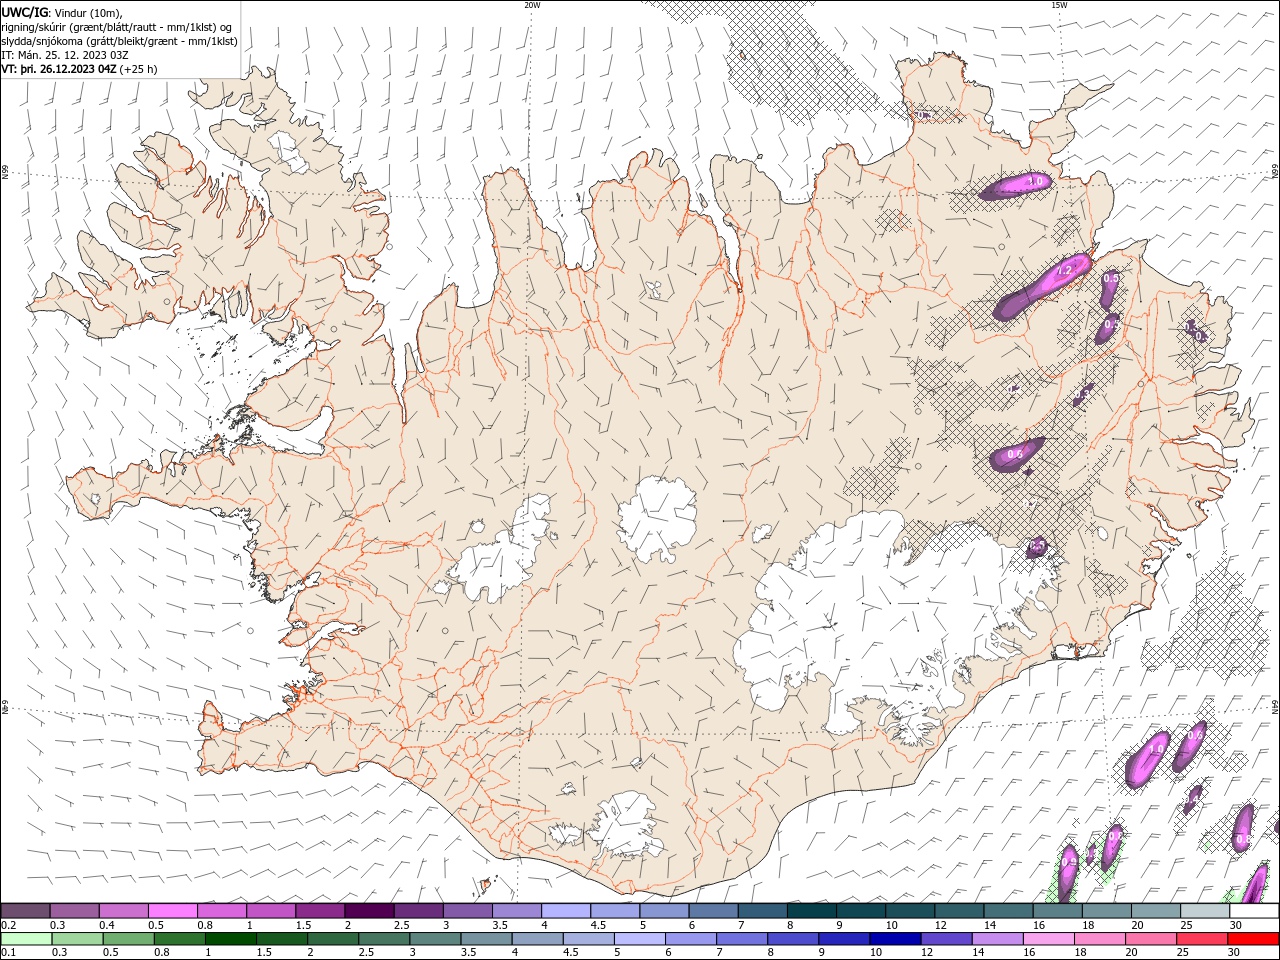Pick lower legend dark green swatch starting at 1
Viewport: 1280px width, 960px height.
coord(230,939)
